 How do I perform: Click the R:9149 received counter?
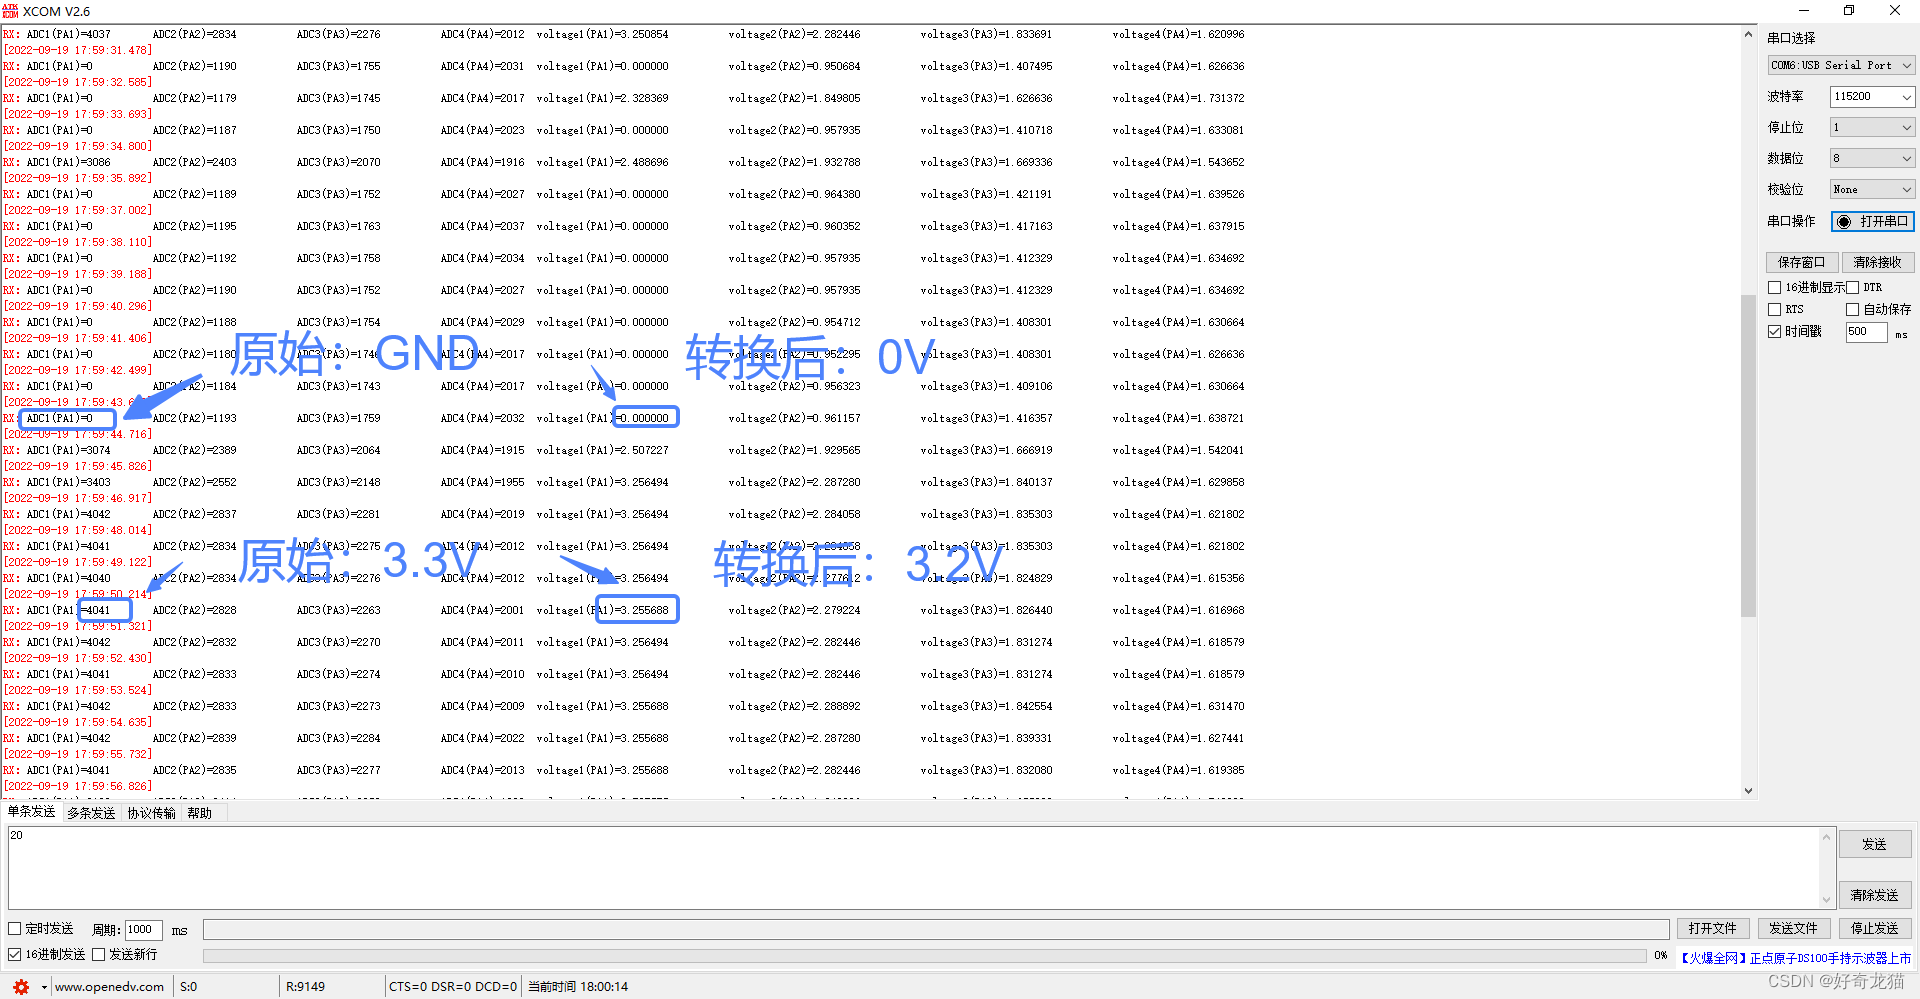tap(305, 987)
